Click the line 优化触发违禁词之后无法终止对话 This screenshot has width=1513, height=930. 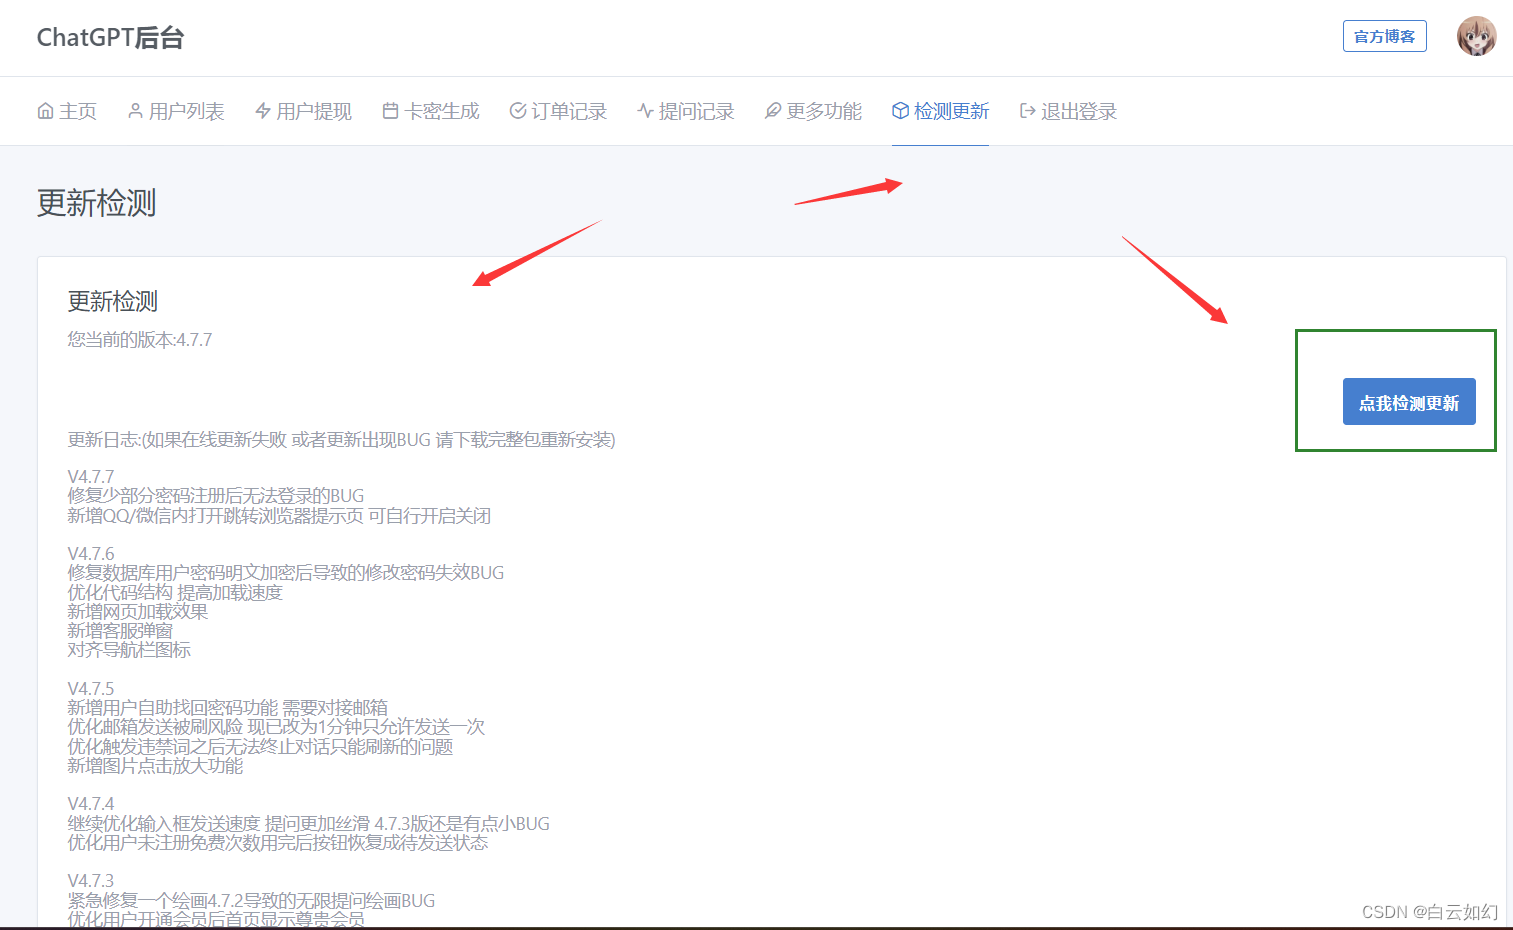pyautogui.click(x=260, y=747)
